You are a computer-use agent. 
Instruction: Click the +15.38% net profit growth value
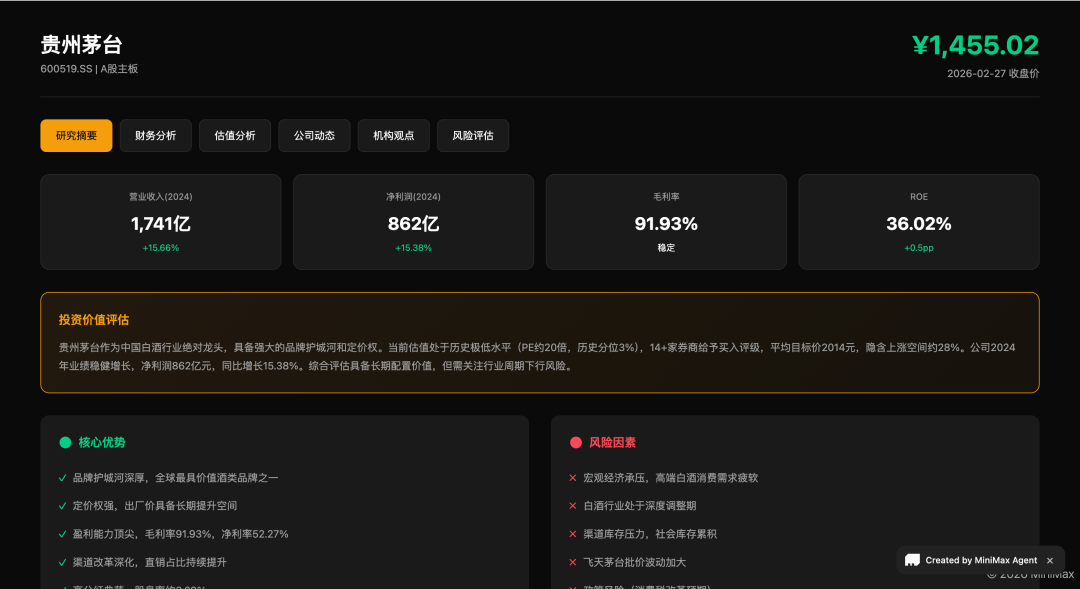413,248
